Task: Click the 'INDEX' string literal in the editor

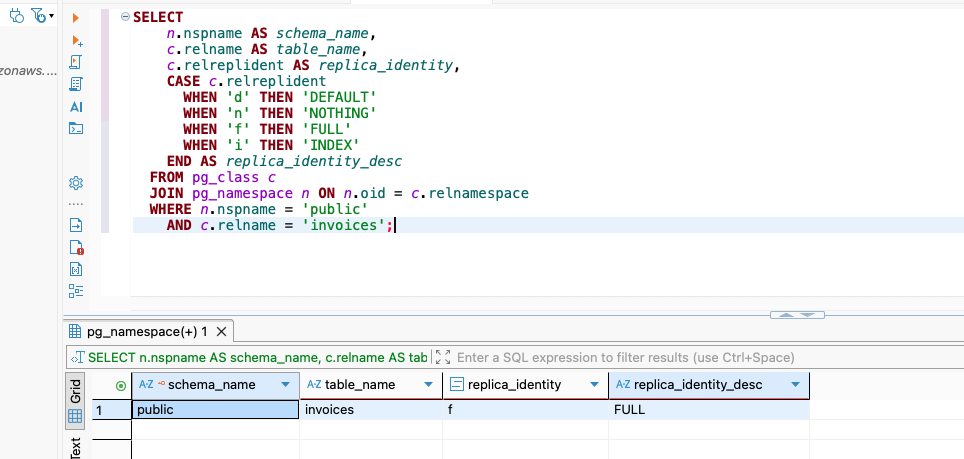Action: tap(331, 146)
